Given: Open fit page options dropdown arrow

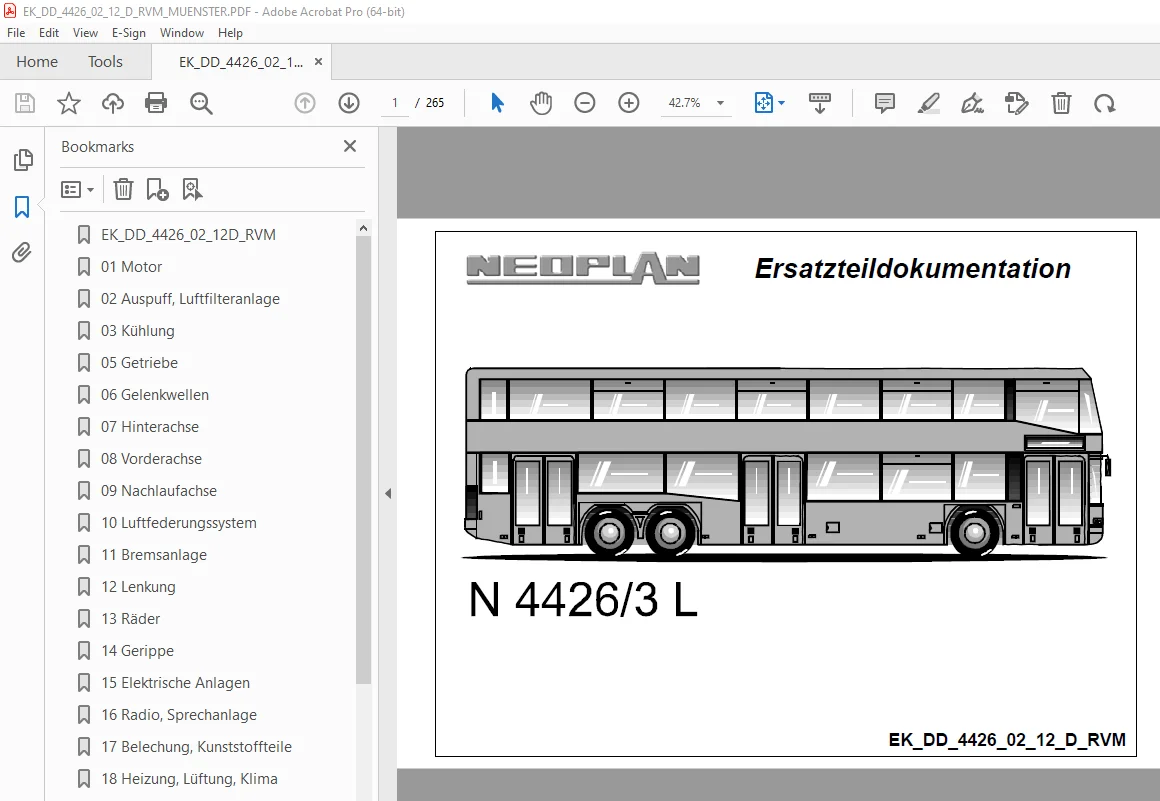Looking at the screenshot, I should tap(781, 103).
